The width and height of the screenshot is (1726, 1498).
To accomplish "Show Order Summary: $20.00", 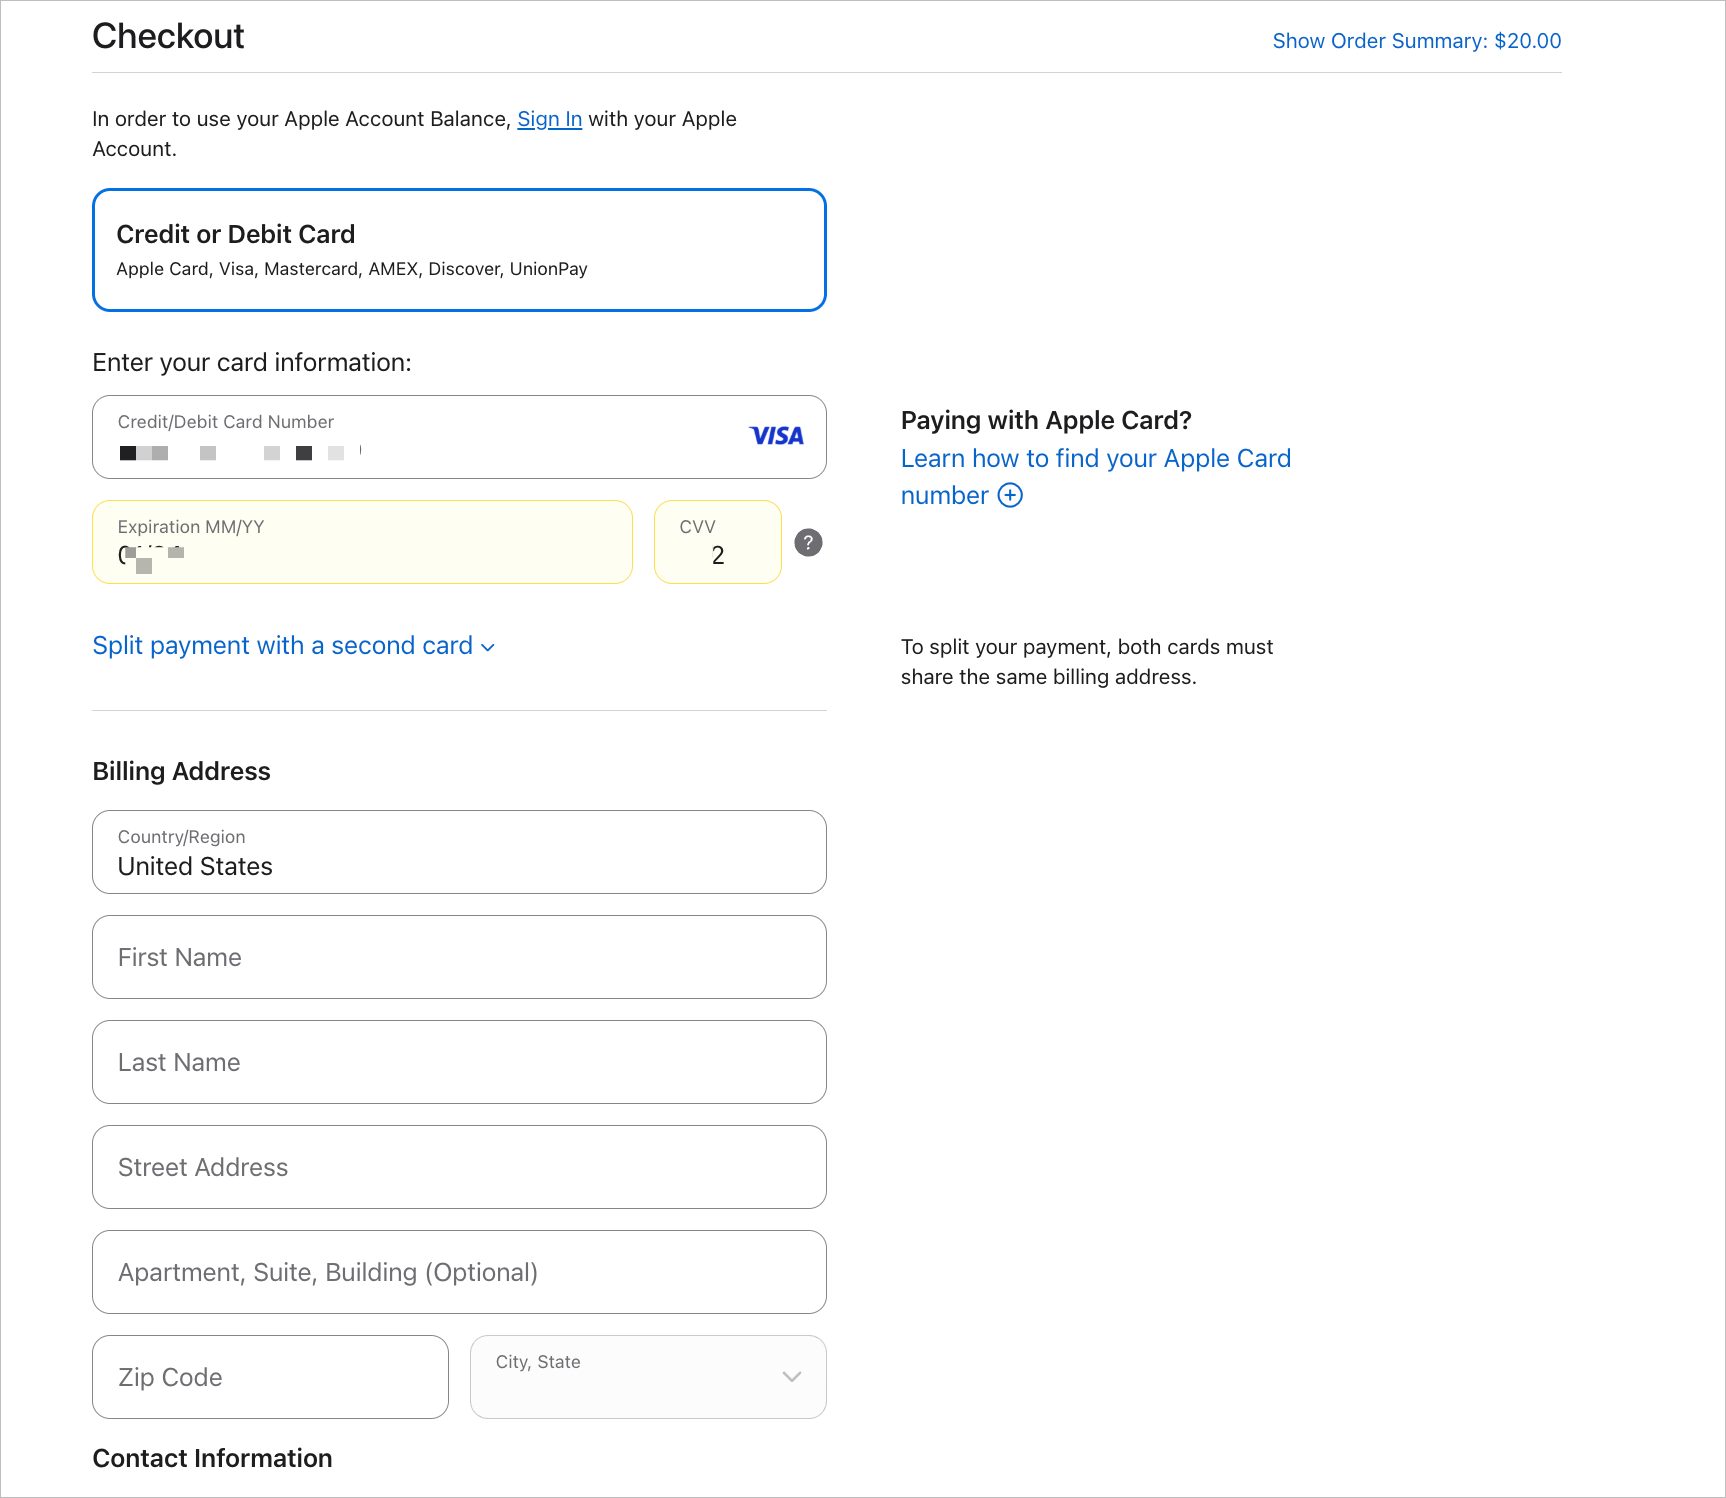I will (x=1417, y=41).
